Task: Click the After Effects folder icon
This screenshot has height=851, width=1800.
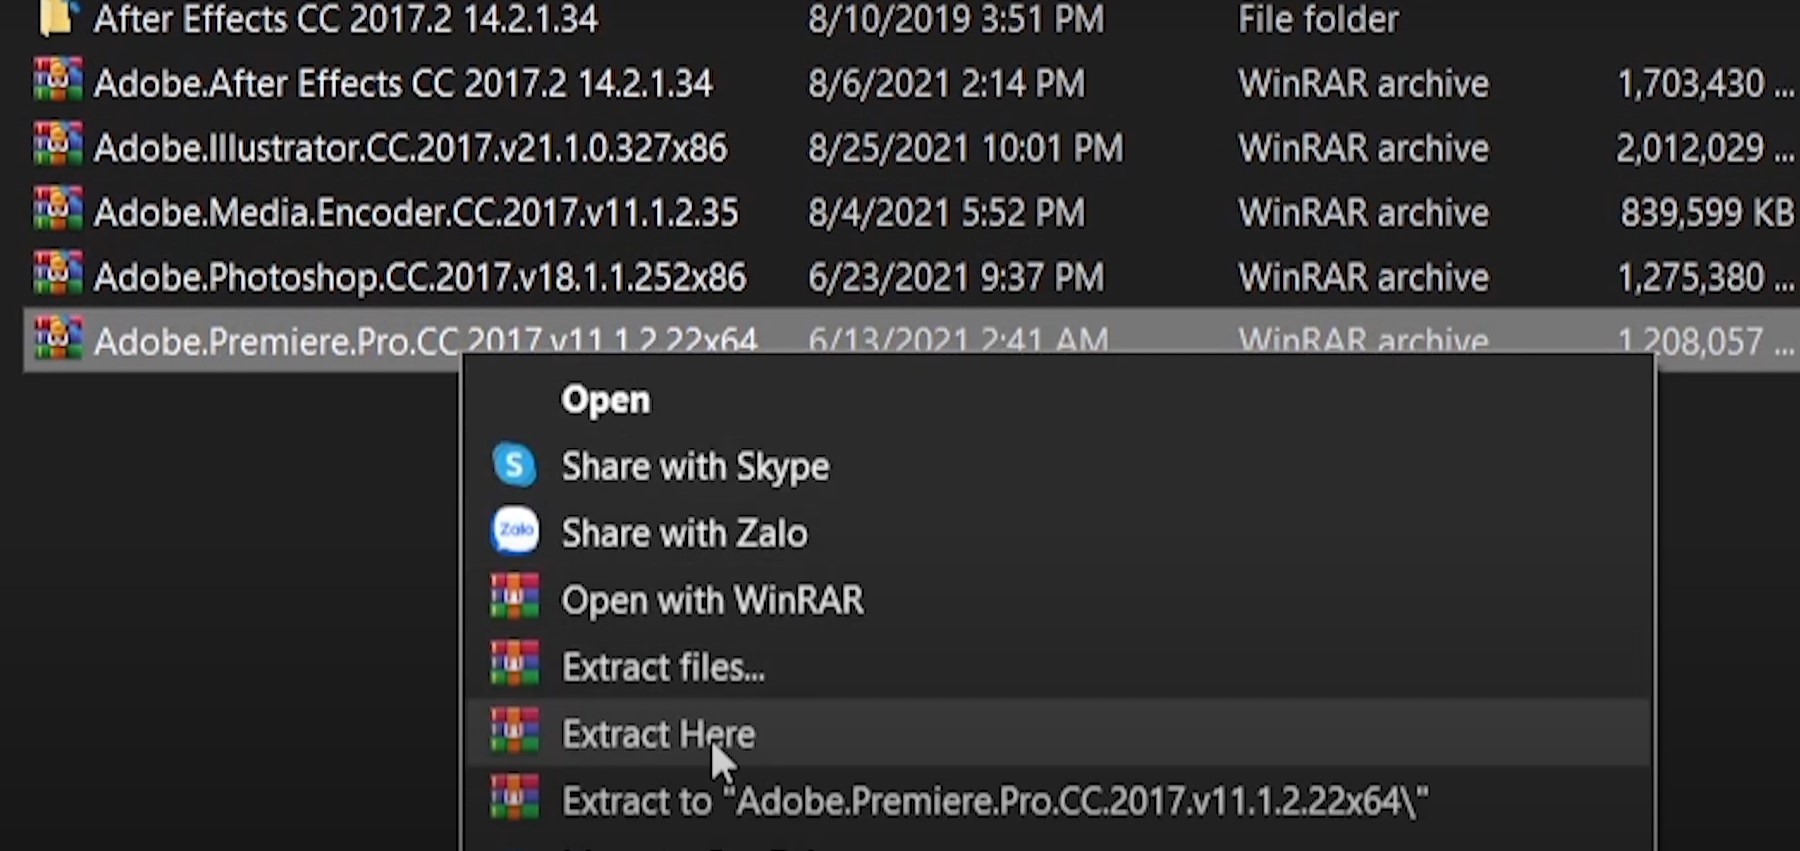Action: 57,18
